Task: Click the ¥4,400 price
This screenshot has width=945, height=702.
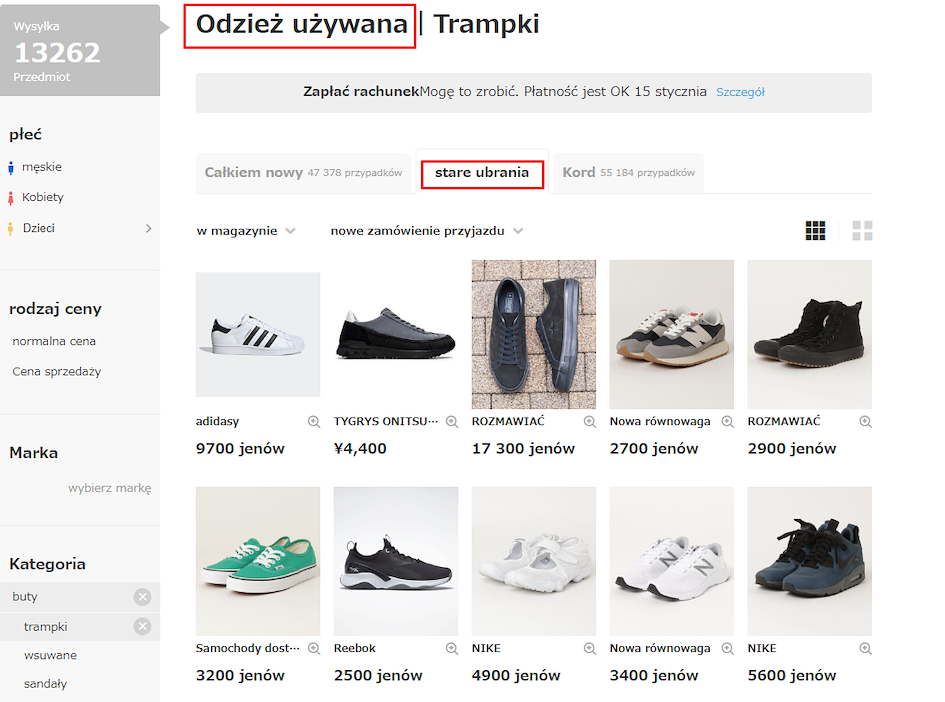Action: point(360,448)
